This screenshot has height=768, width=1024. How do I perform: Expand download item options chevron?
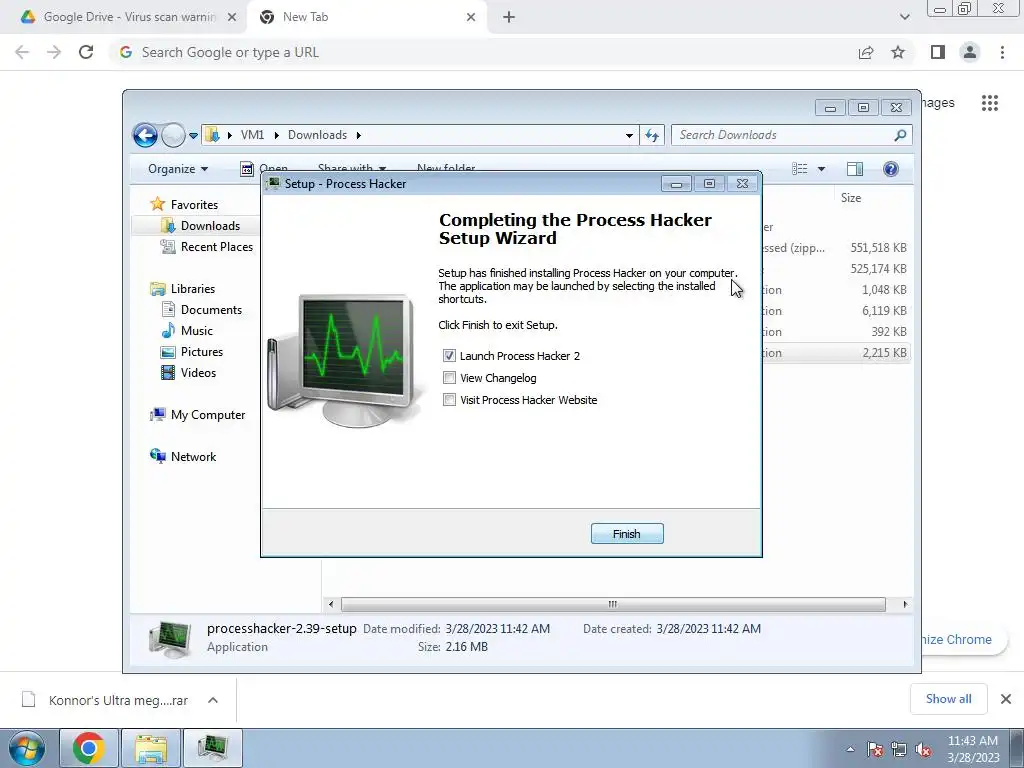(213, 700)
